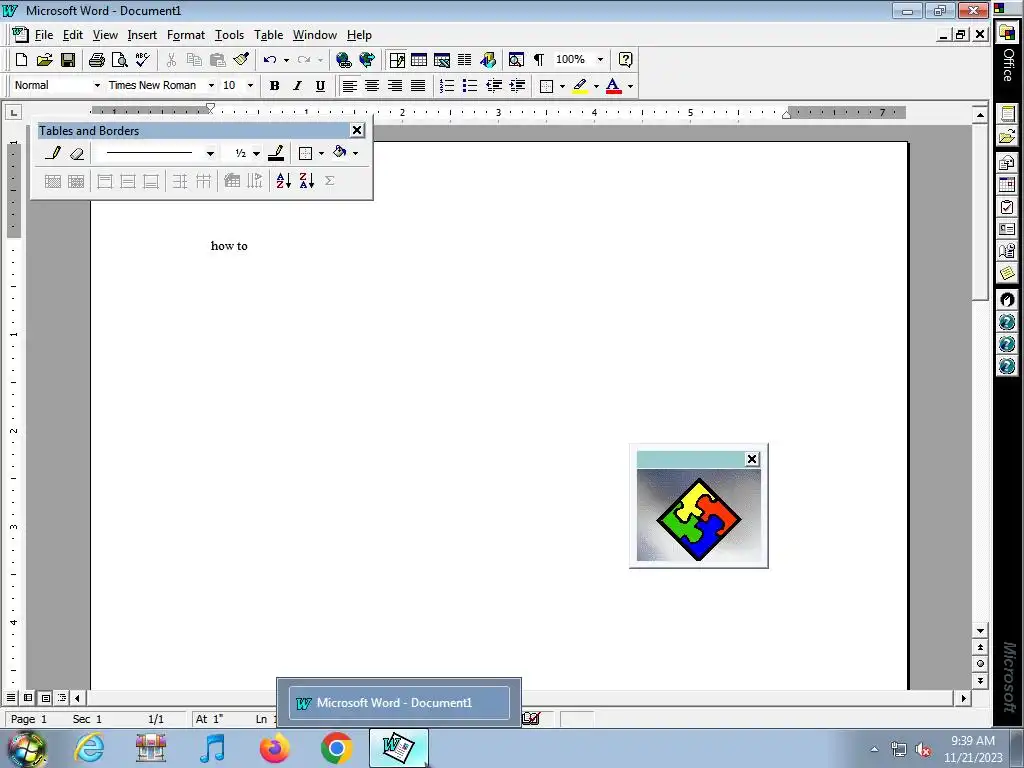Open the Line Style dropdown
This screenshot has width=1024, height=768.
tap(210, 153)
